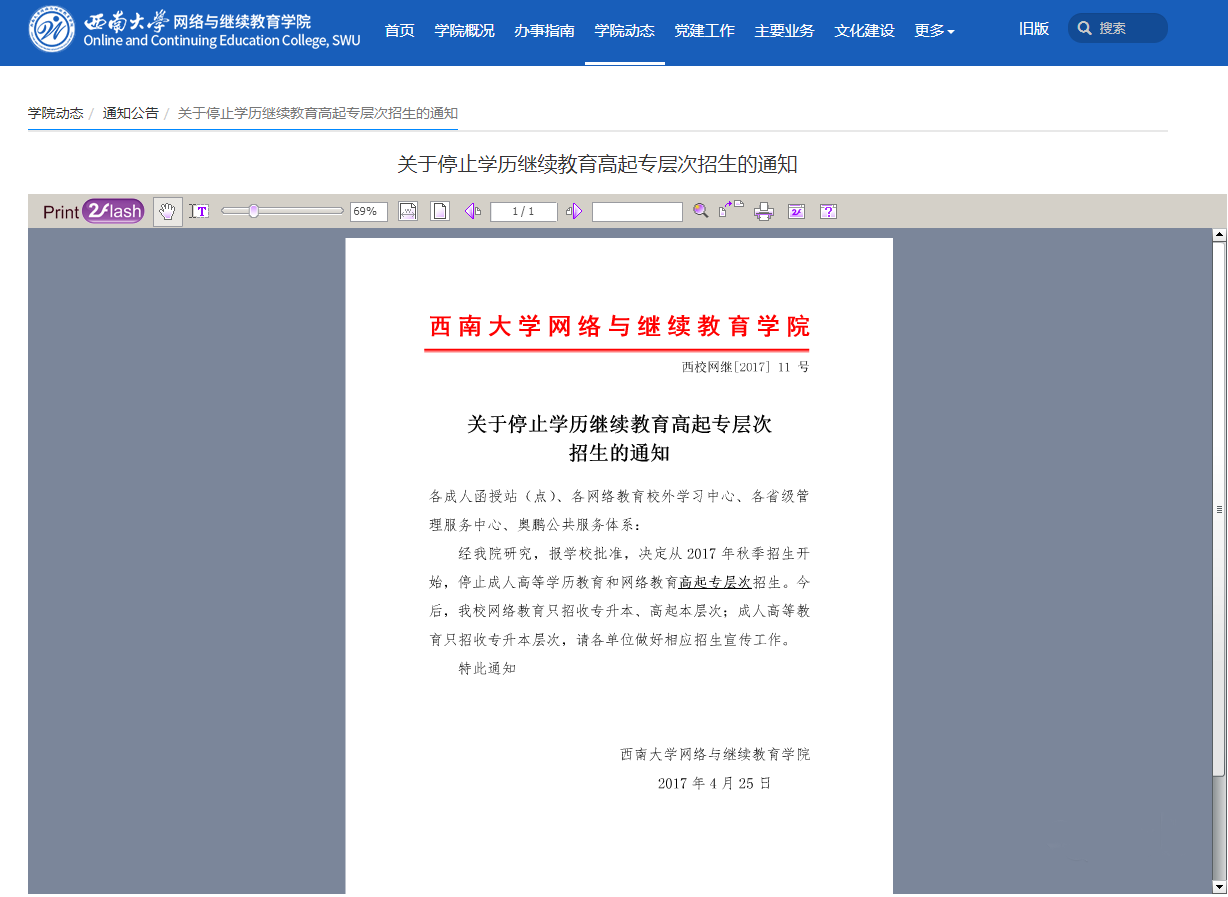Select the hand pan tool
Screen dimensions: 1228x897
tap(168, 211)
